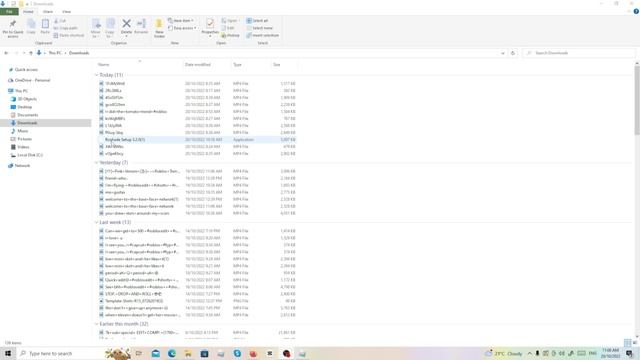Click History in the Open group

[x=231, y=36]
